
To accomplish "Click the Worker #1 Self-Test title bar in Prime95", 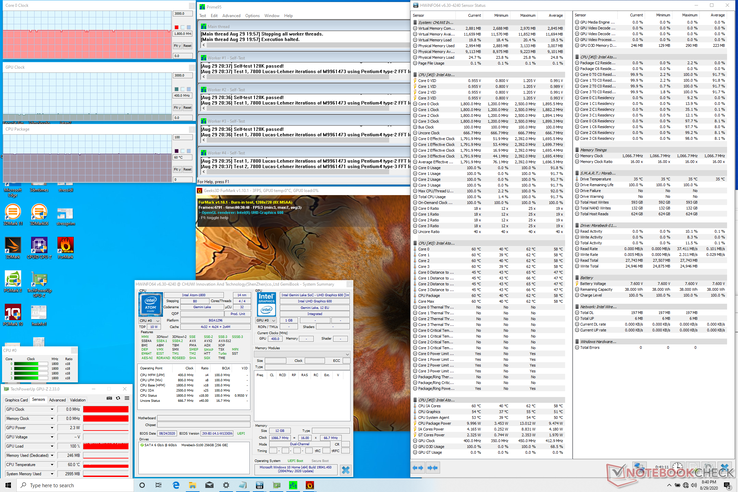I will click(305, 58).
